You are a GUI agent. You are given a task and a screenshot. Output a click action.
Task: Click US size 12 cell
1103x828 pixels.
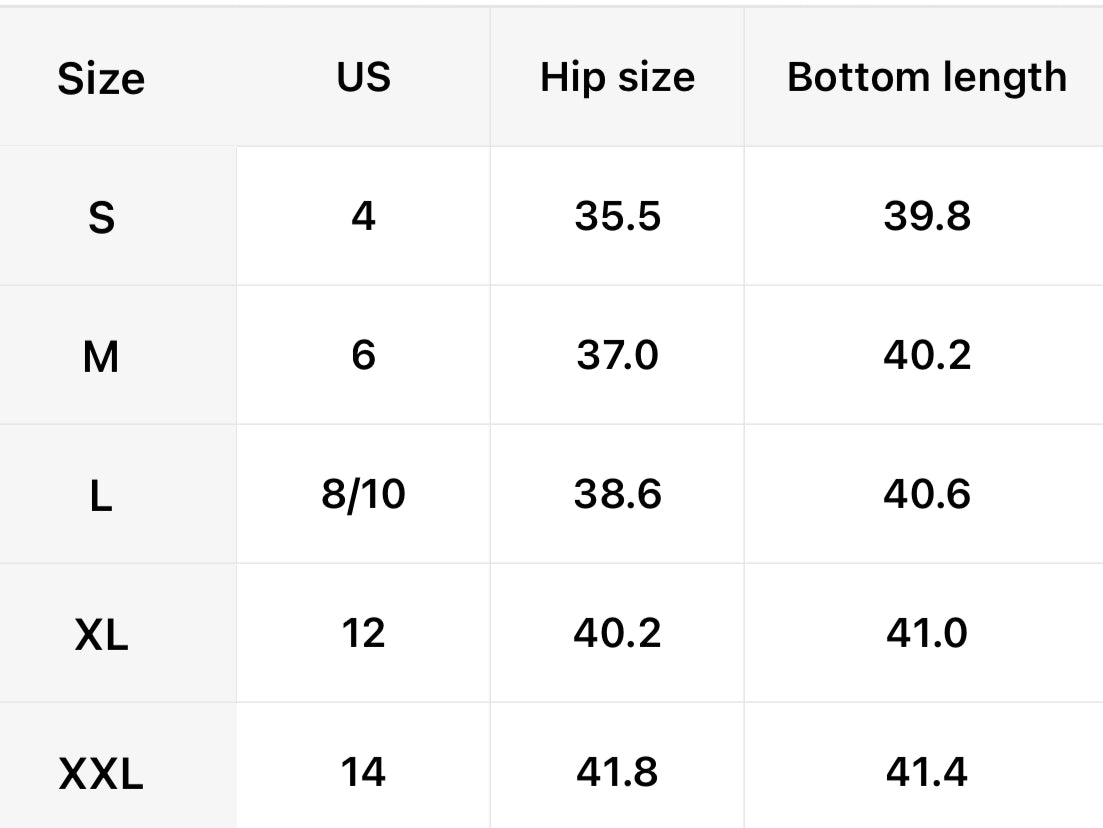pos(363,633)
